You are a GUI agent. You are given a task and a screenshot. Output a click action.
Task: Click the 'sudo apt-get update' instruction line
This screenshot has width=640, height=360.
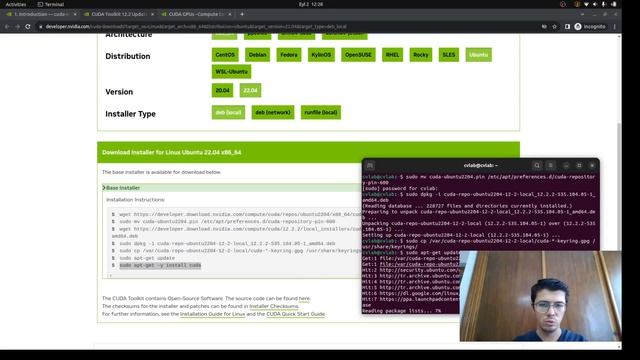click(147, 258)
